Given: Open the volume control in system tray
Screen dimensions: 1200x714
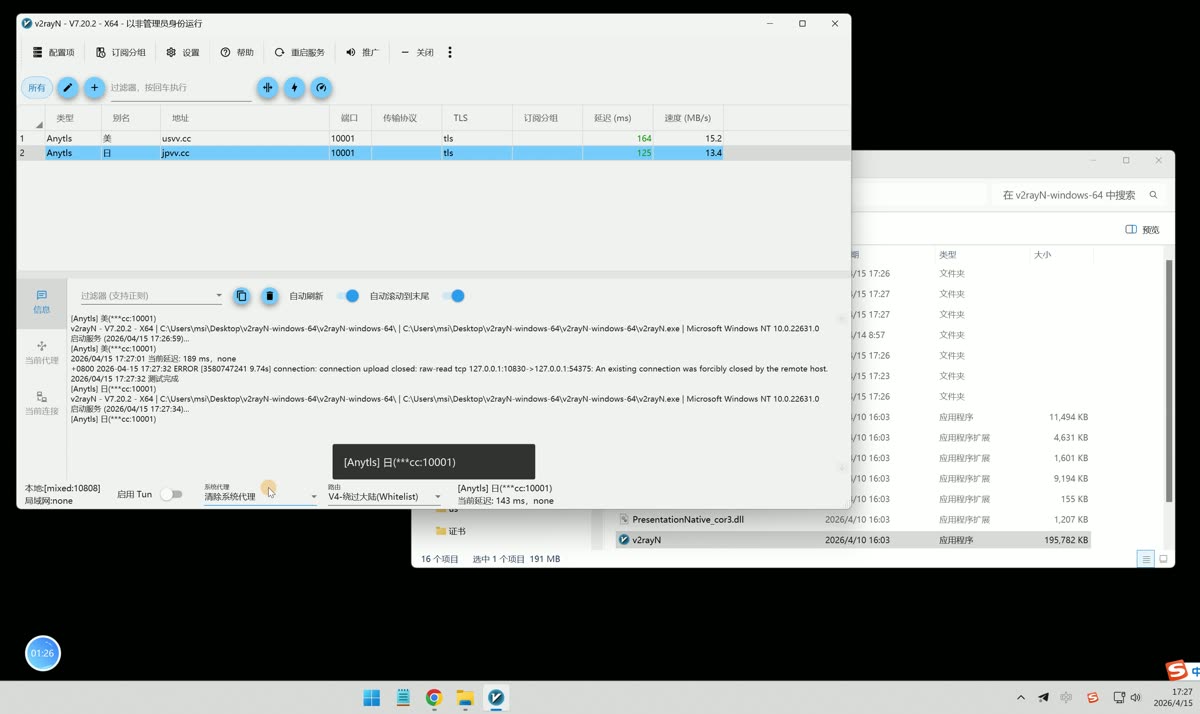Looking at the screenshot, I should coord(1136,698).
